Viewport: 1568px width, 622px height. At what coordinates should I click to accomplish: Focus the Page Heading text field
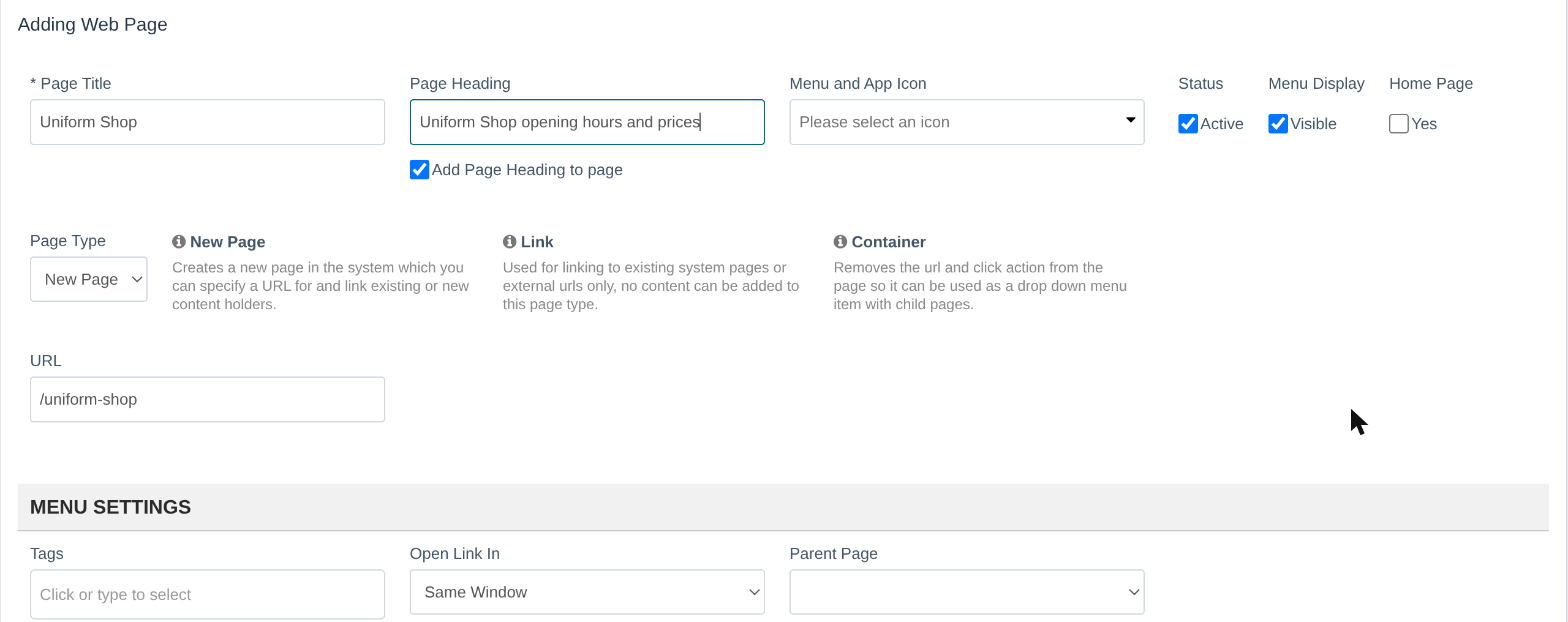tap(587, 122)
